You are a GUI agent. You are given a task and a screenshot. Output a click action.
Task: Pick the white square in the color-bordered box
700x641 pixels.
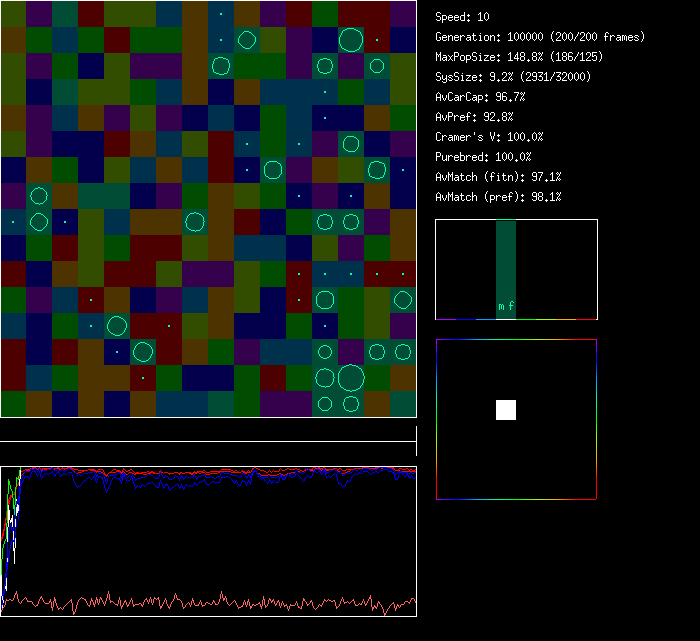pyautogui.click(x=506, y=409)
